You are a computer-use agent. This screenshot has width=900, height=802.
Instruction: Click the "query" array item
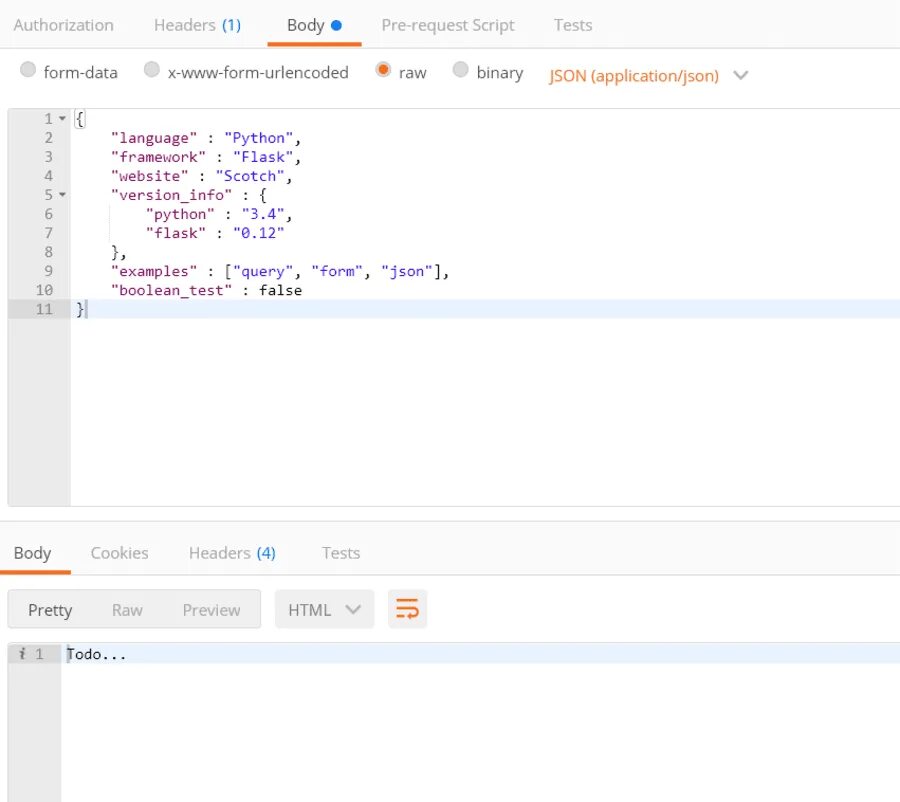(263, 271)
